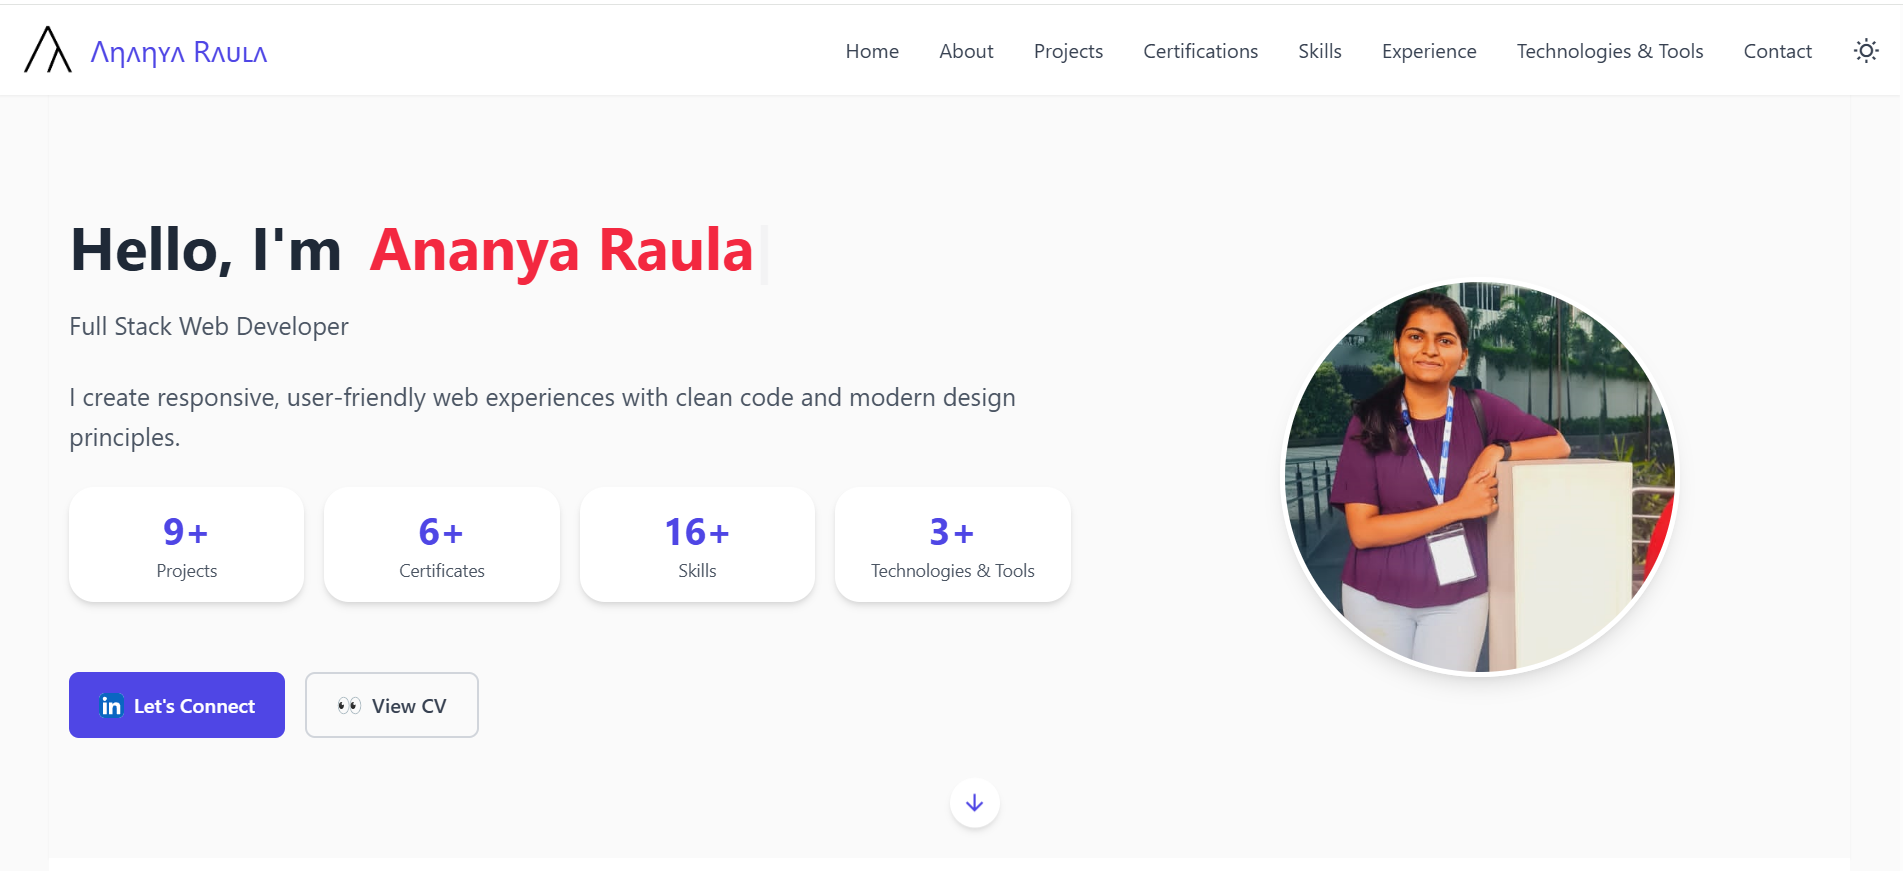
Task: Open Projects in the navigation bar
Action: click(1068, 51)
